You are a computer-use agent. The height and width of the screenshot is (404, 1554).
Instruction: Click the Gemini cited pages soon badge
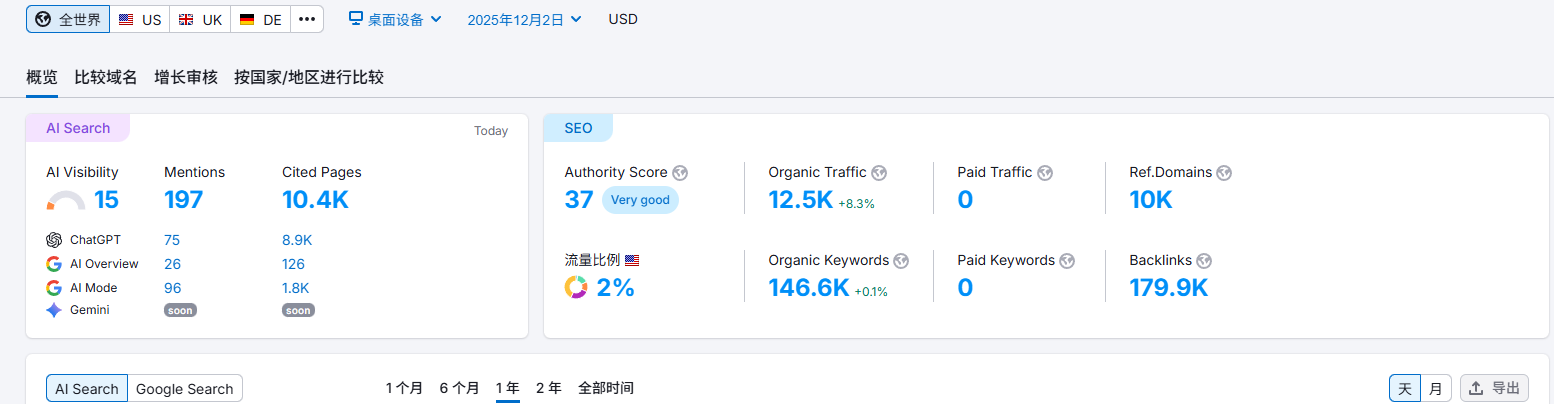[x=298, y=310]
